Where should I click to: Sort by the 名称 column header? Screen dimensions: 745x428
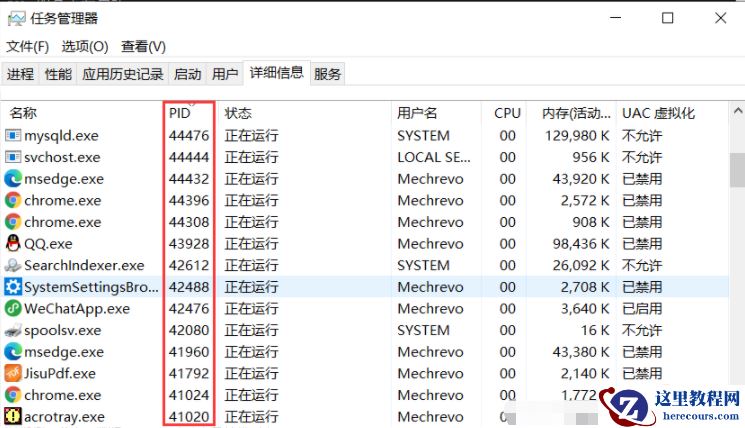(x=23, y=113)
